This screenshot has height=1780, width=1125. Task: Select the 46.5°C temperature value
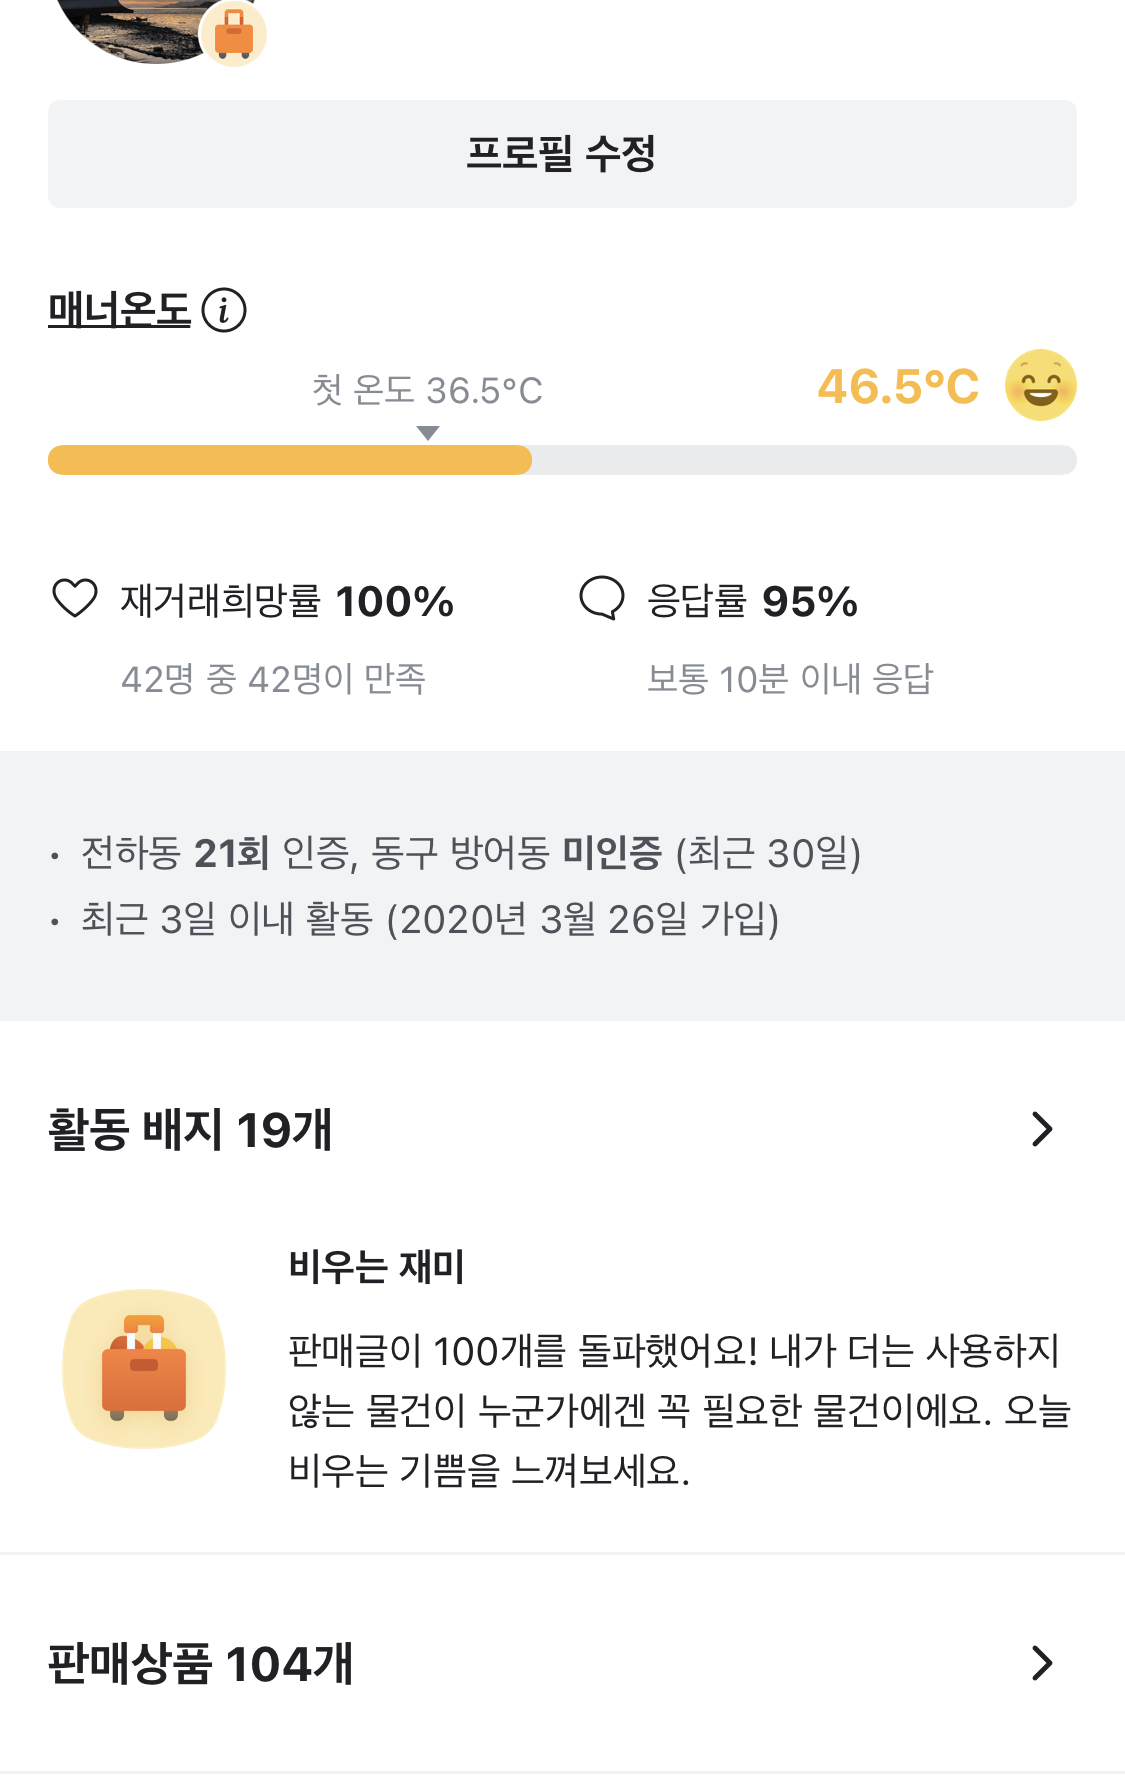898,387
